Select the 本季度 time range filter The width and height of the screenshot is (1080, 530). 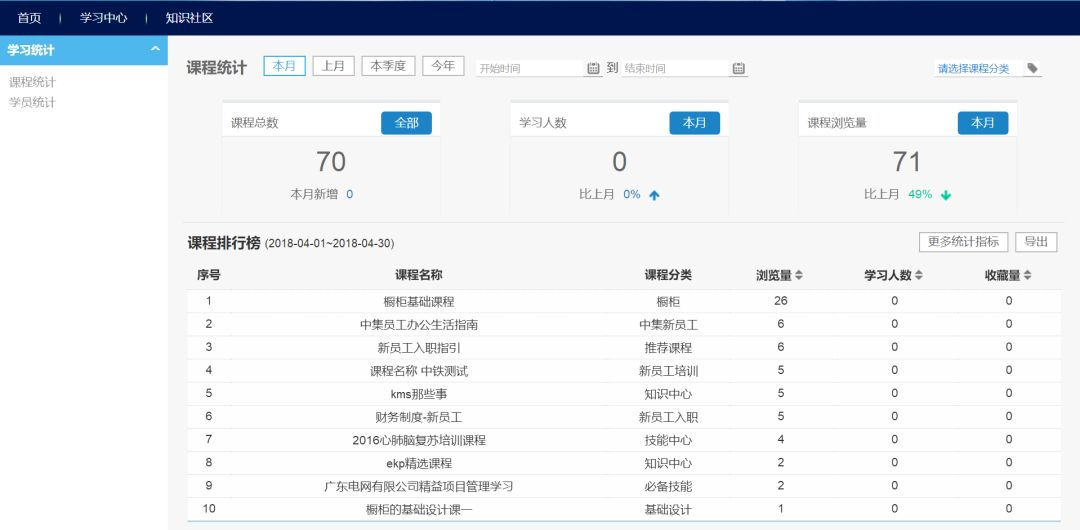[x=388, y=66]
